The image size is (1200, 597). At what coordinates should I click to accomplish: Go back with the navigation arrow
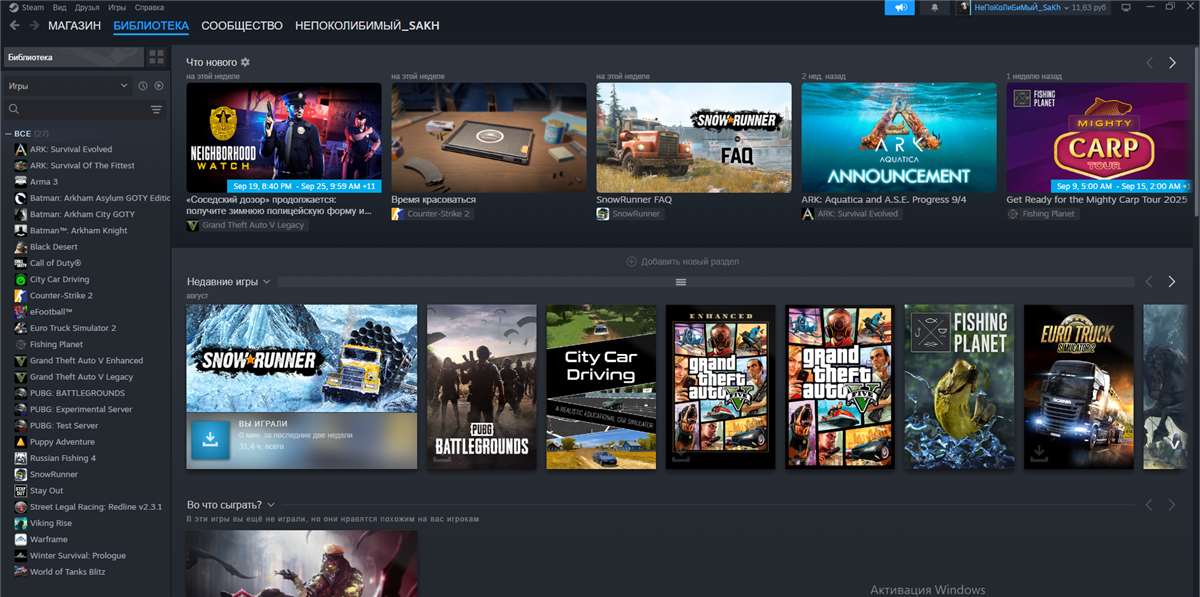[x=14, y=26]
